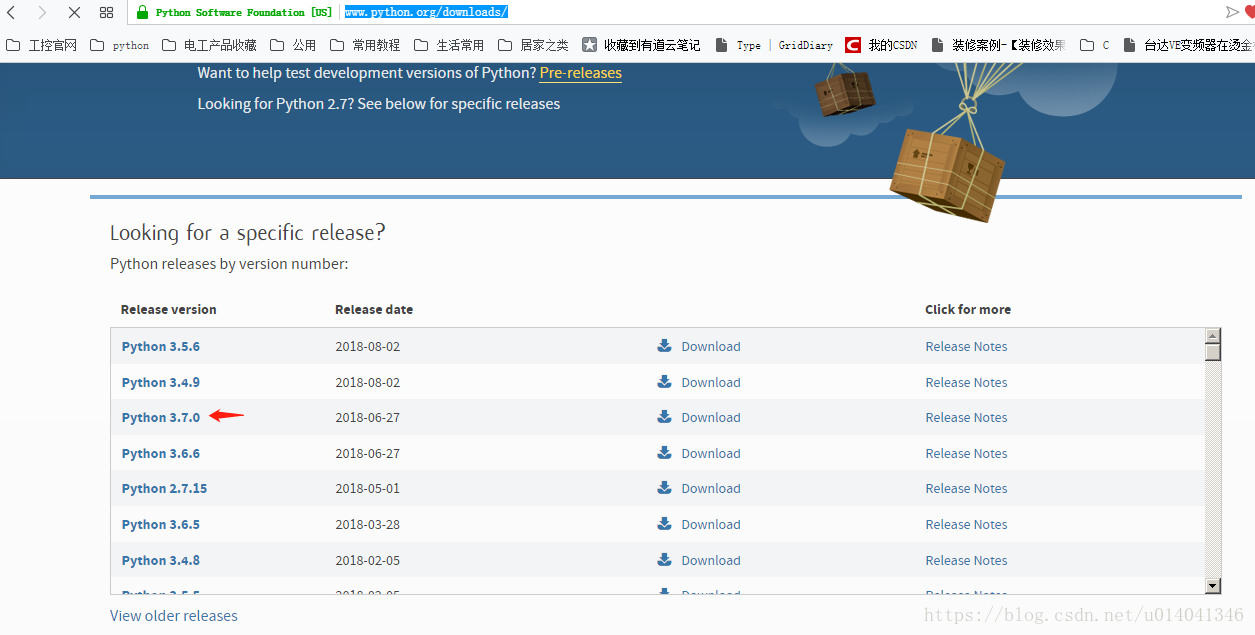1255x635 pixels.
Task: Click releases list scrollbar up arrow
Action: coord(1213,336)
